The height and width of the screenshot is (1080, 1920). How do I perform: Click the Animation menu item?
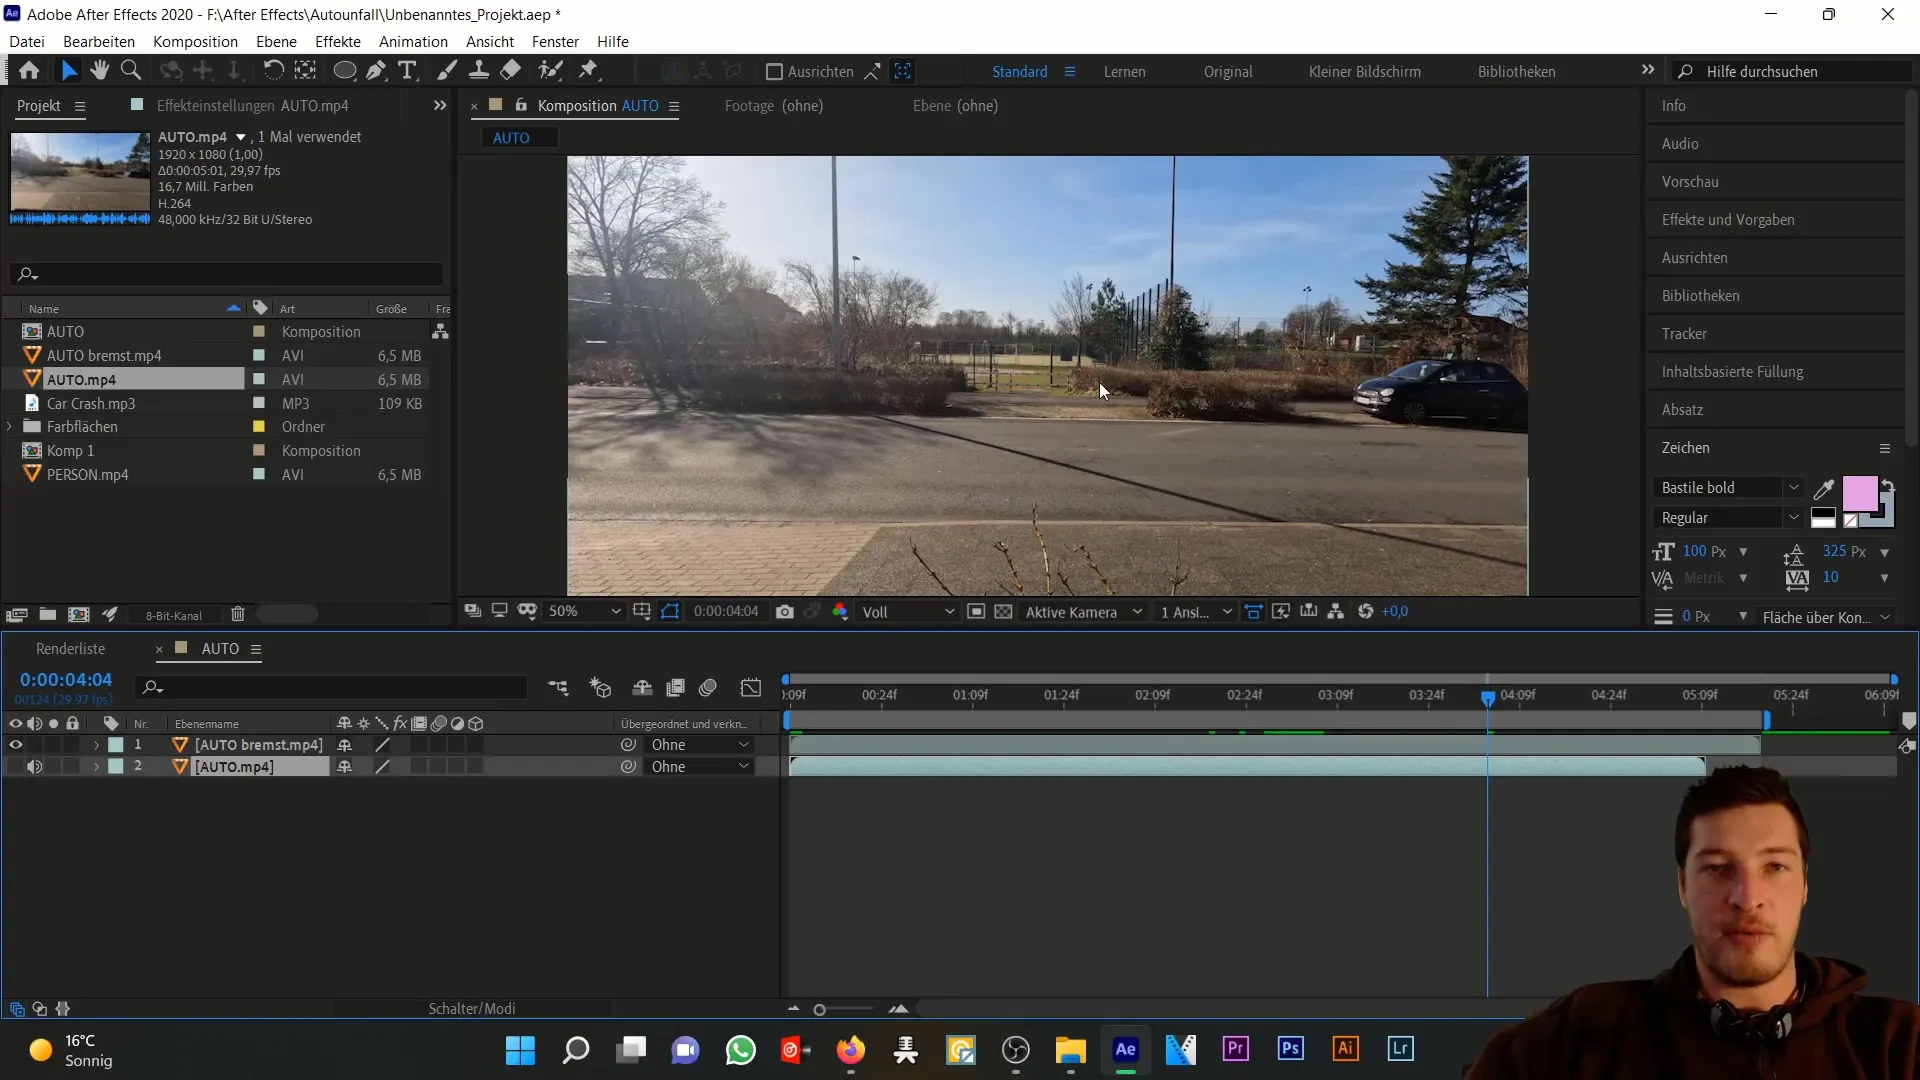(413, 41)
